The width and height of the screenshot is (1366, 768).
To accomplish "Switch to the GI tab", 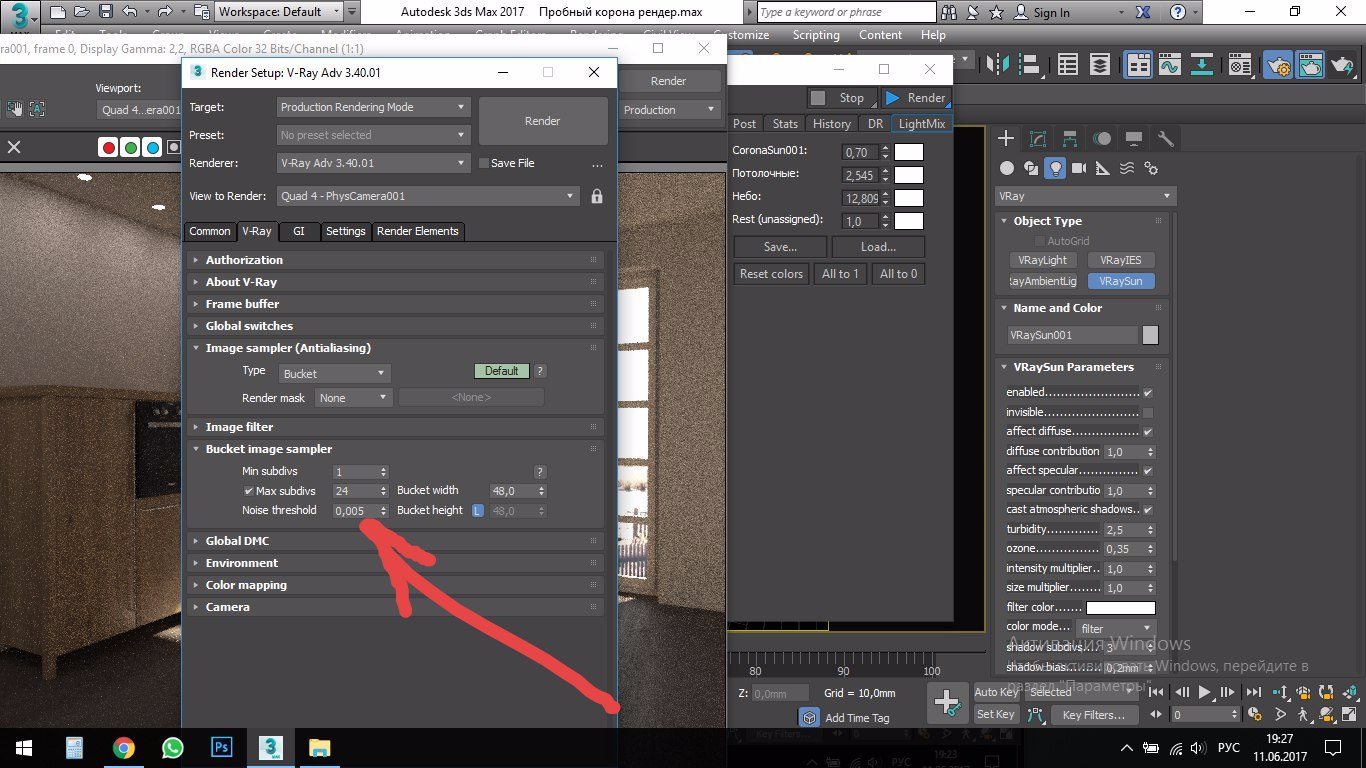I will pyautogui.click(x=298, y=231).
